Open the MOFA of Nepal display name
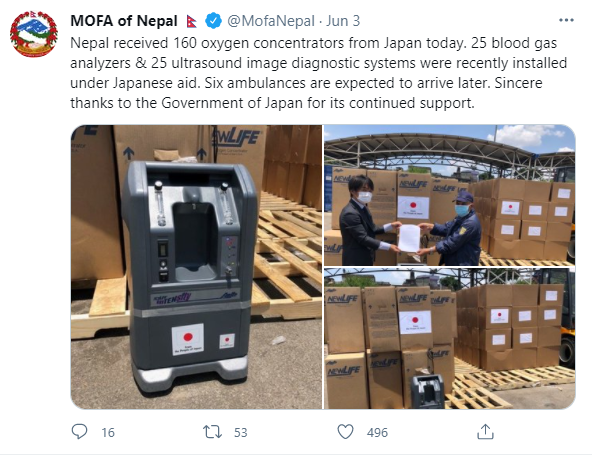The image size is (592, 455). (124, 21)
